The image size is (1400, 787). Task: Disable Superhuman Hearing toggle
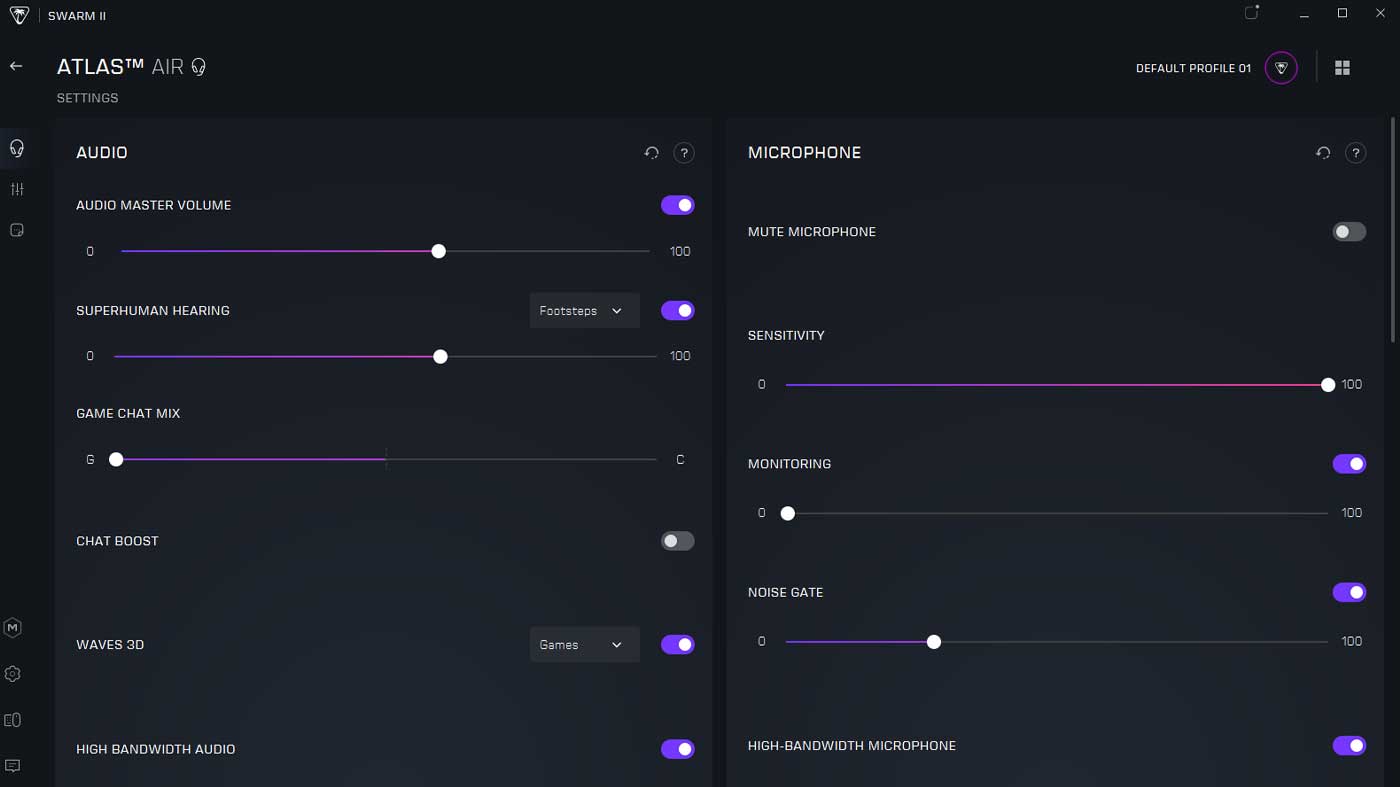click(x=678, y=311)
